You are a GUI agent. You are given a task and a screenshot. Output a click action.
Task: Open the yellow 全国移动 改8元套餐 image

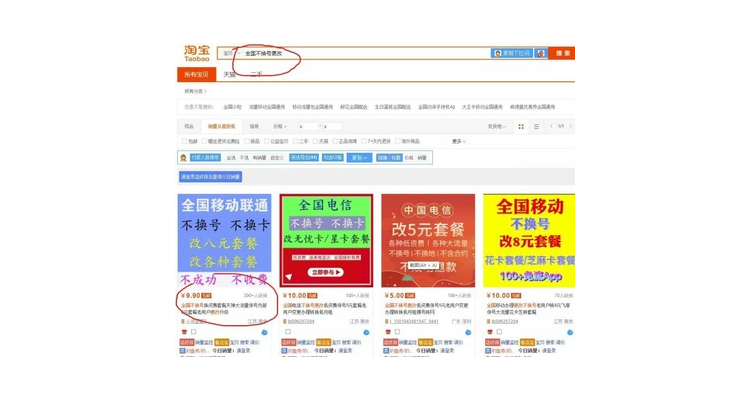coord(529,240)
